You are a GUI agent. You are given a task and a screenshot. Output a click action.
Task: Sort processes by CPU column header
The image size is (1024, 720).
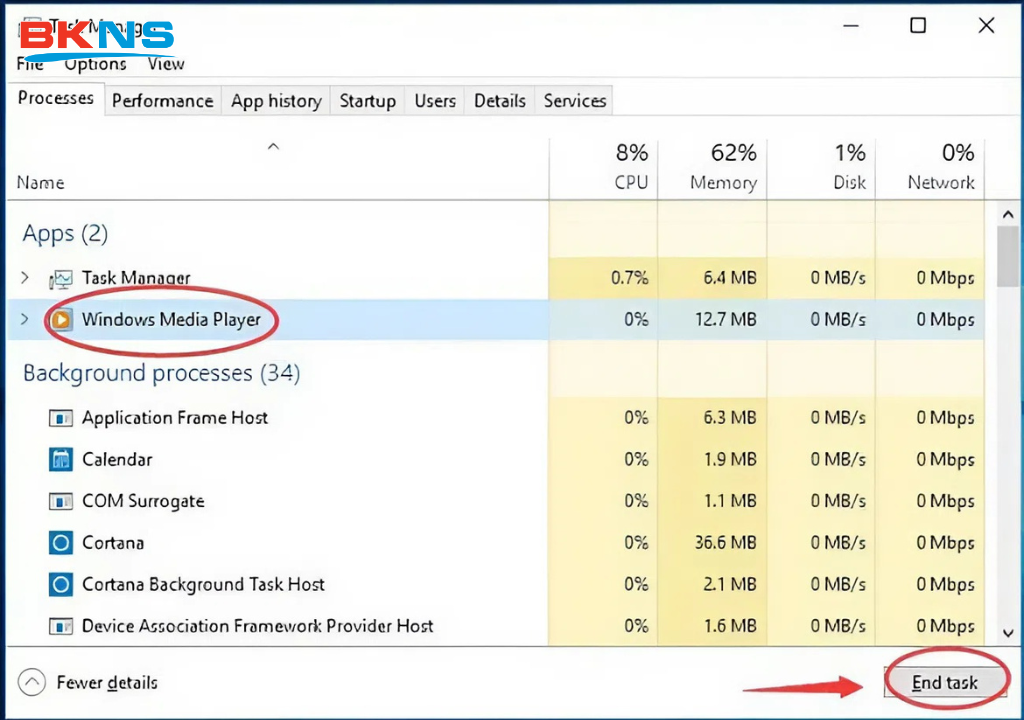[630, 168]
